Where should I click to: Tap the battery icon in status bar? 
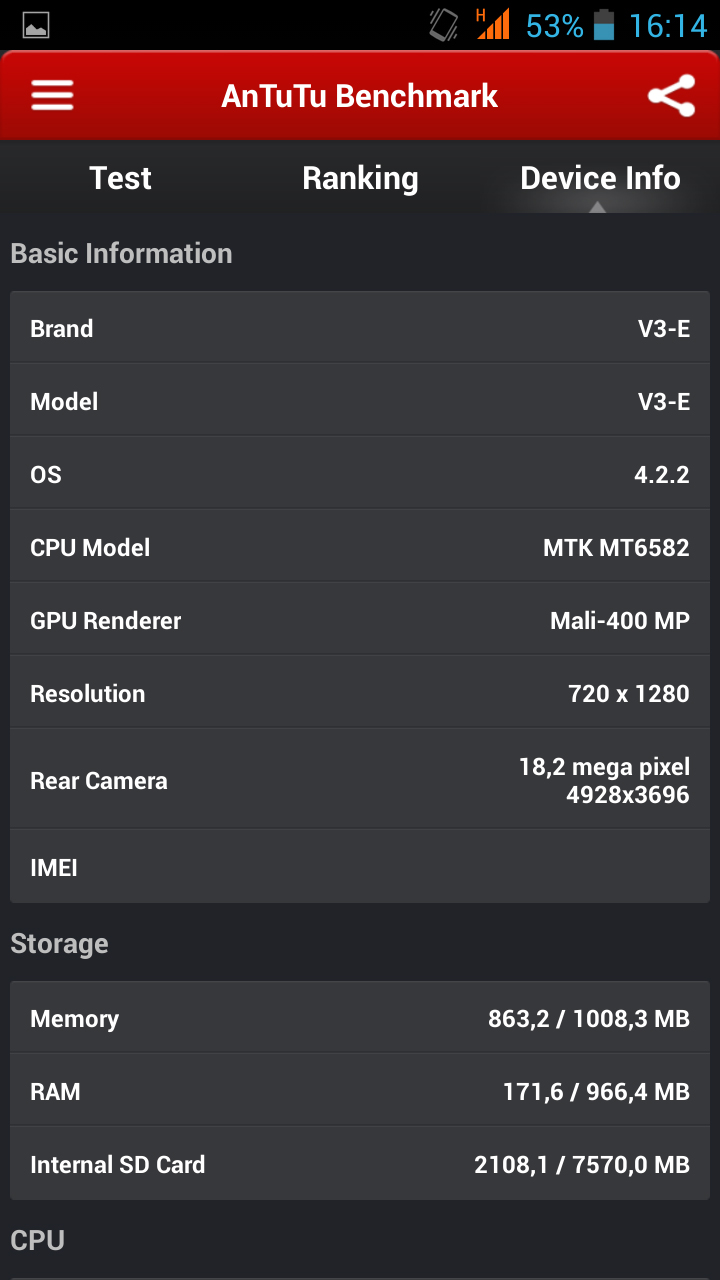click(603, 25)
